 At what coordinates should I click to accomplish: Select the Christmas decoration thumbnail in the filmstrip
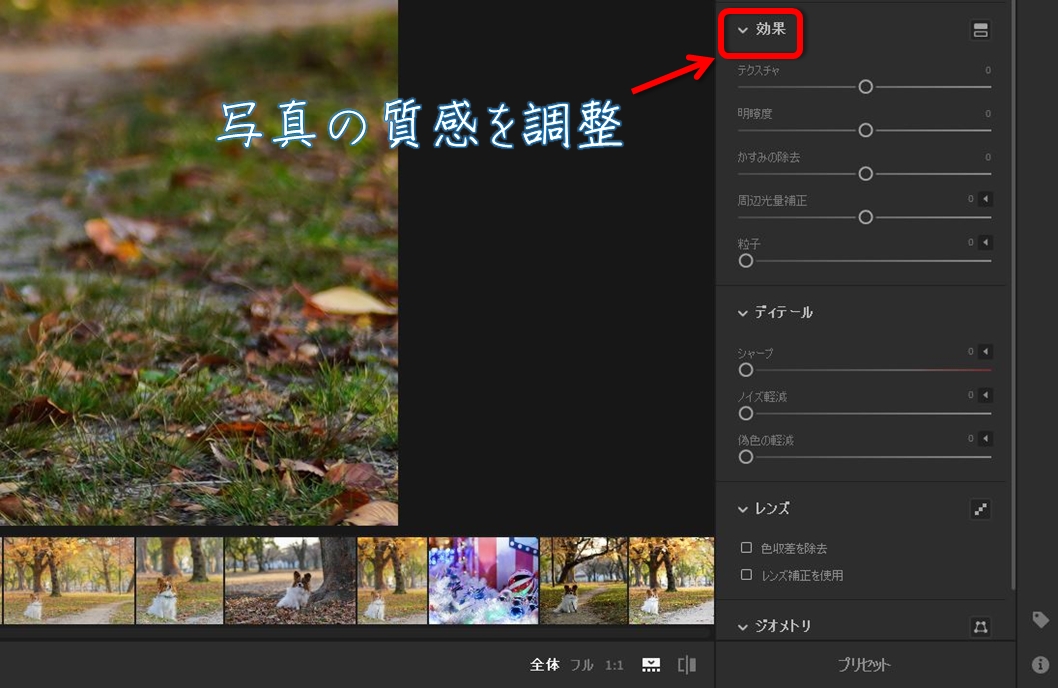(483, 581)
